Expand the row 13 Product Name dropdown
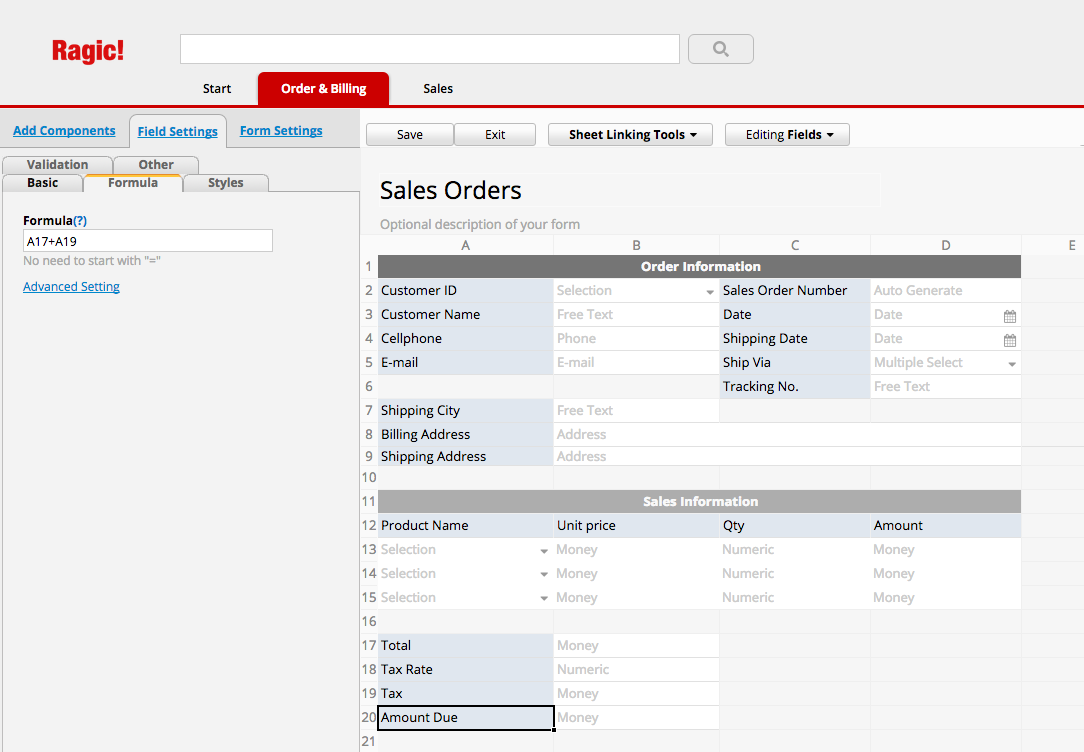The height and width of the screenshot is (752, 1084). click(x=544, y=551)
